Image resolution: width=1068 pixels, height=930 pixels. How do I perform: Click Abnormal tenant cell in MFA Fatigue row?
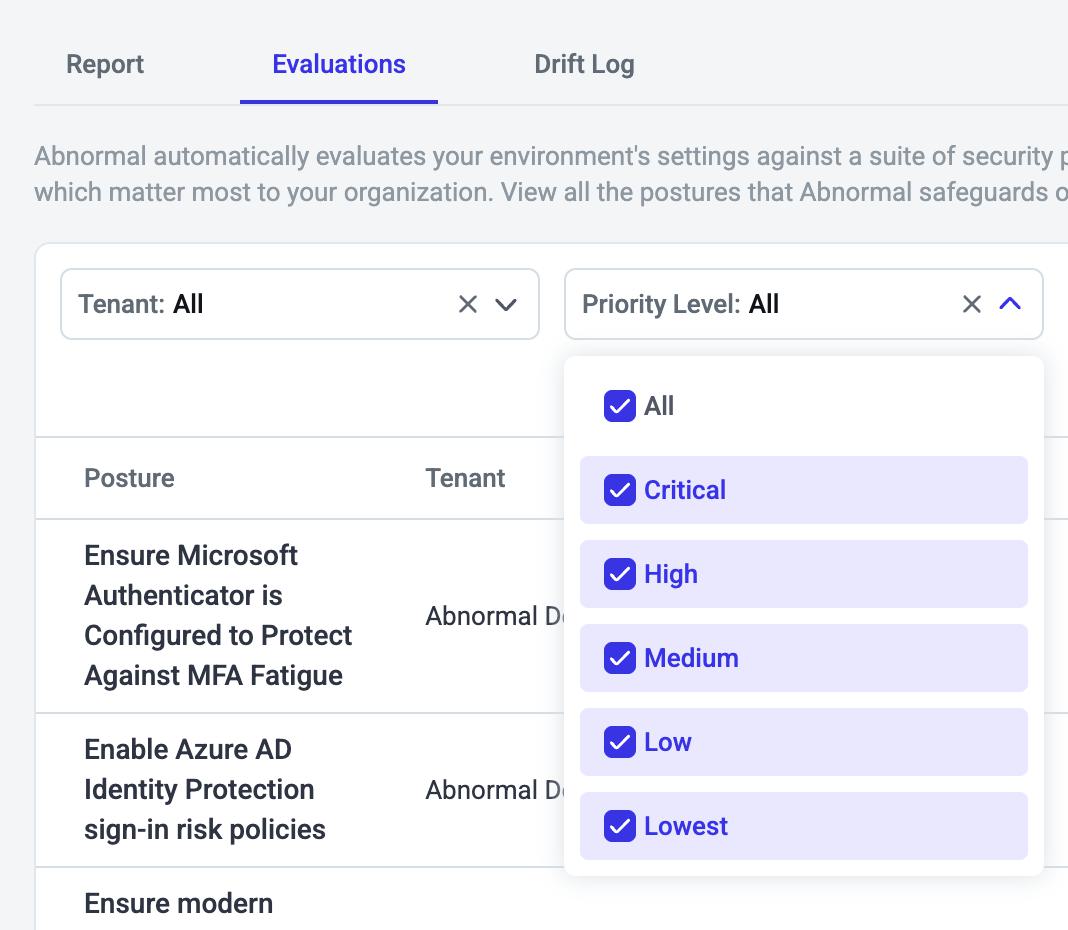click(x=494, y=616)
